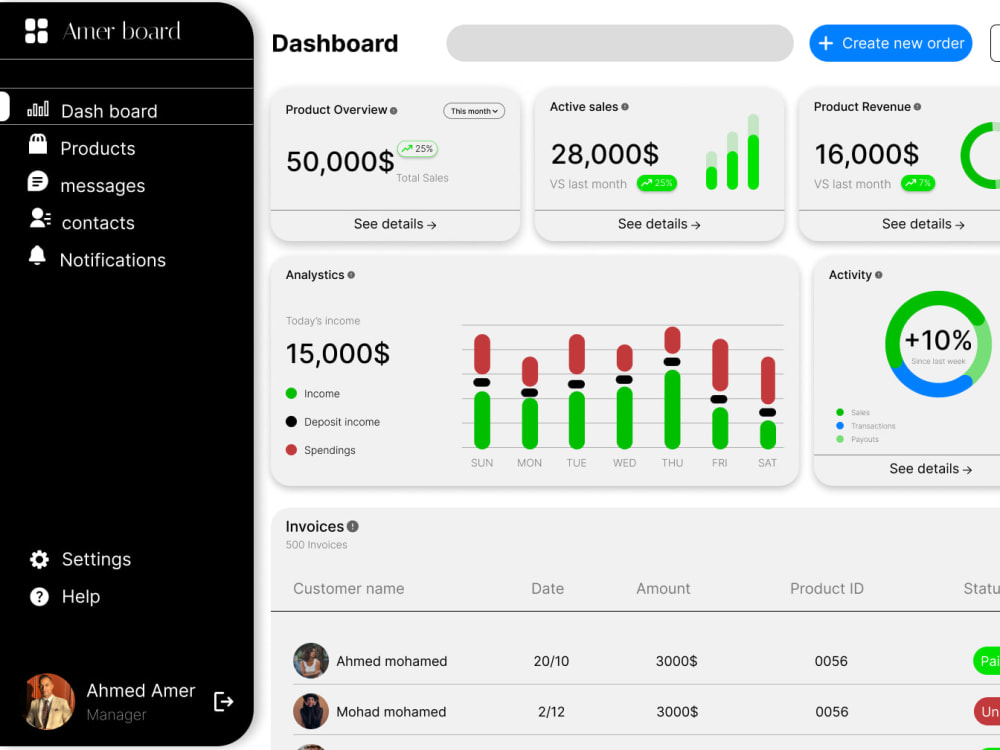Click the Customer name column header
The image size is (1000, 750).
click(x=349, y=589)
